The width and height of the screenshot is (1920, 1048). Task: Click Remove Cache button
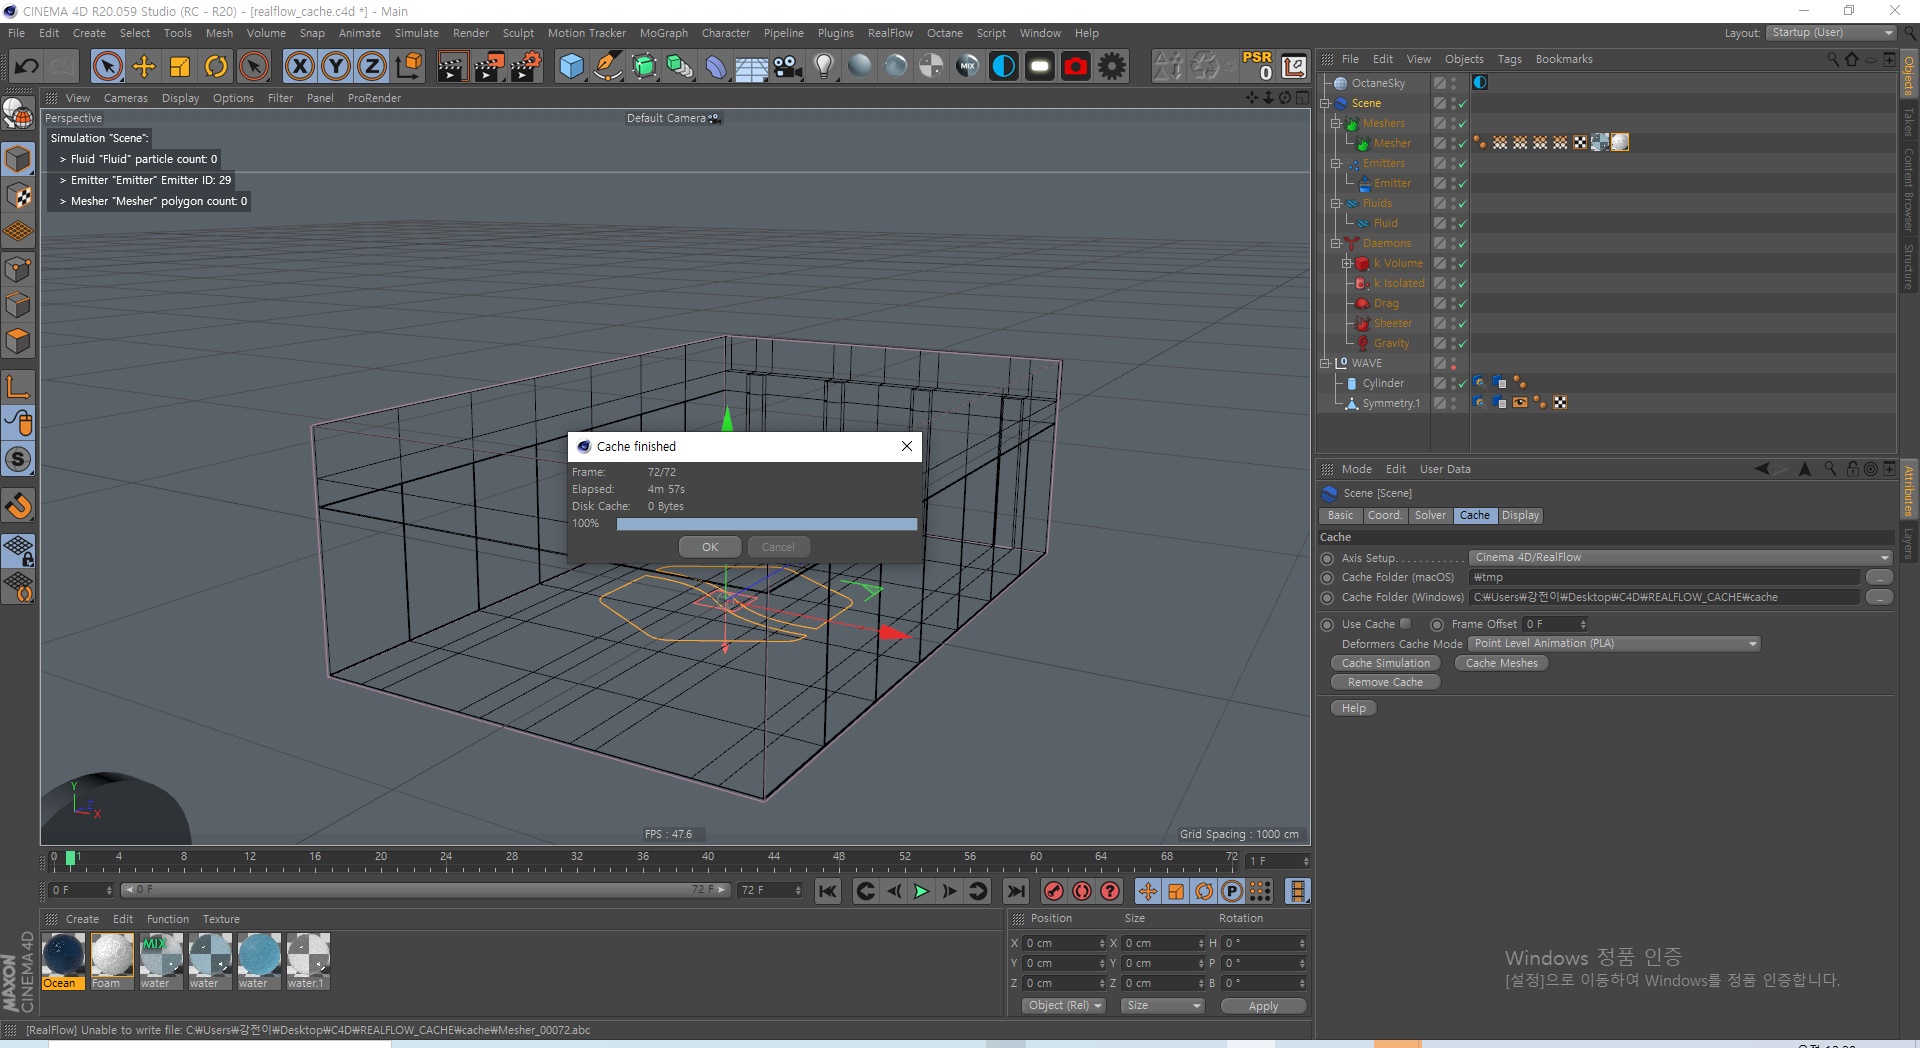pyautogui.click(x=1385, y=682)
